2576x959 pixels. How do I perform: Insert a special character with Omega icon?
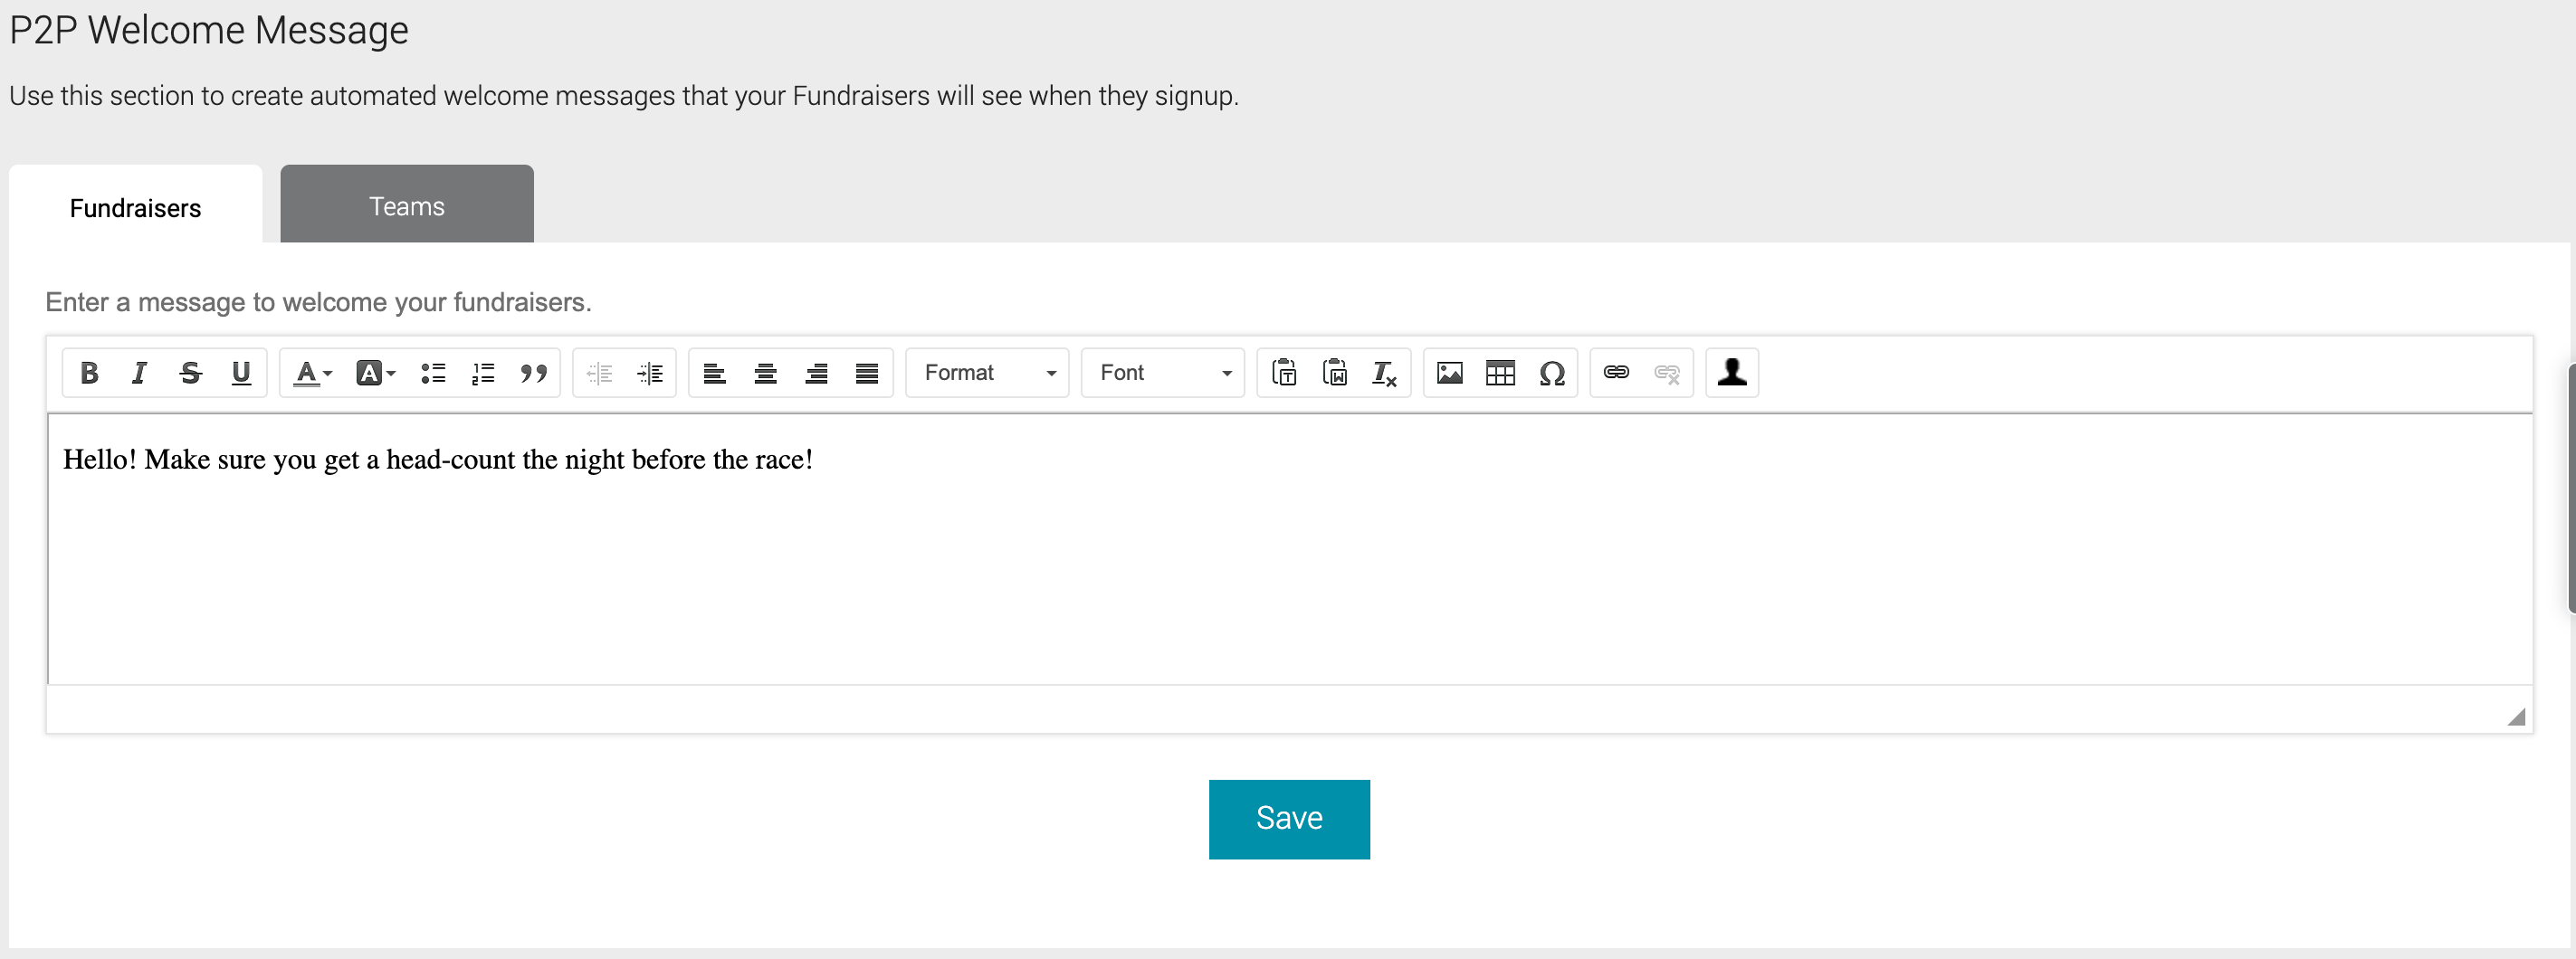click(x=1551, y=373)
